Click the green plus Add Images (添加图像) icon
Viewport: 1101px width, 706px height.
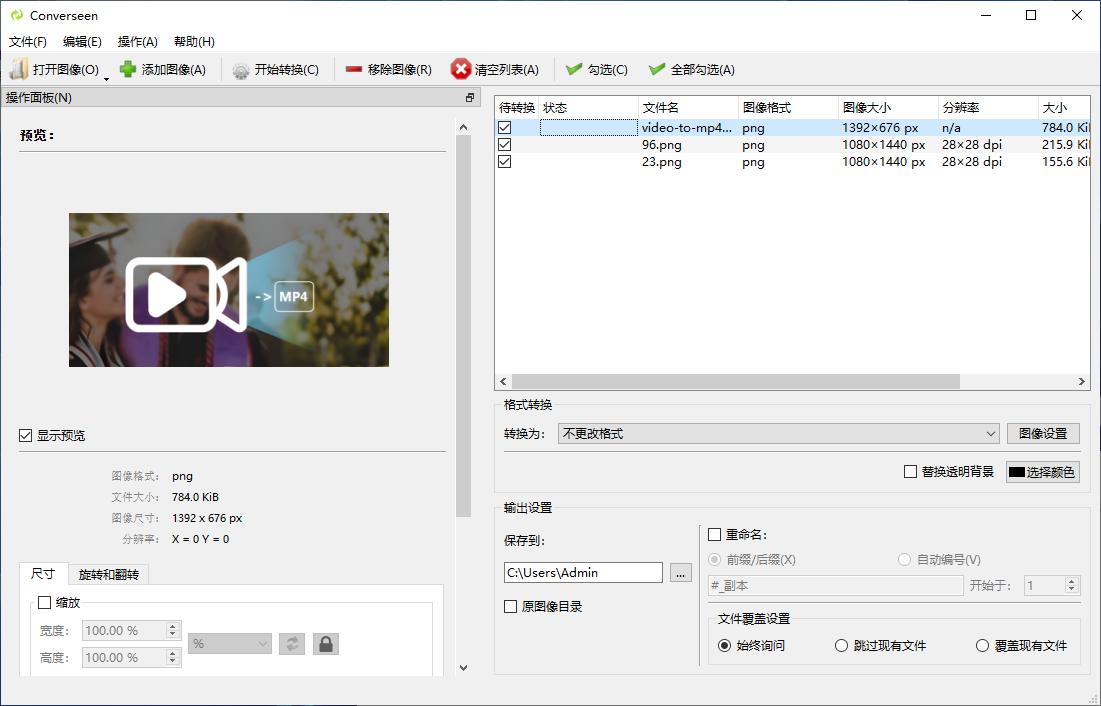coord(128,69)
